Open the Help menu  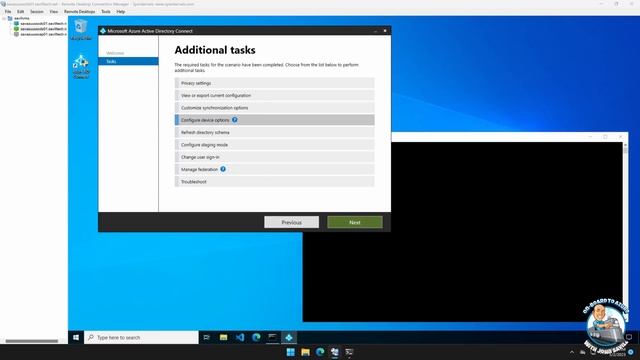(121, 11)
